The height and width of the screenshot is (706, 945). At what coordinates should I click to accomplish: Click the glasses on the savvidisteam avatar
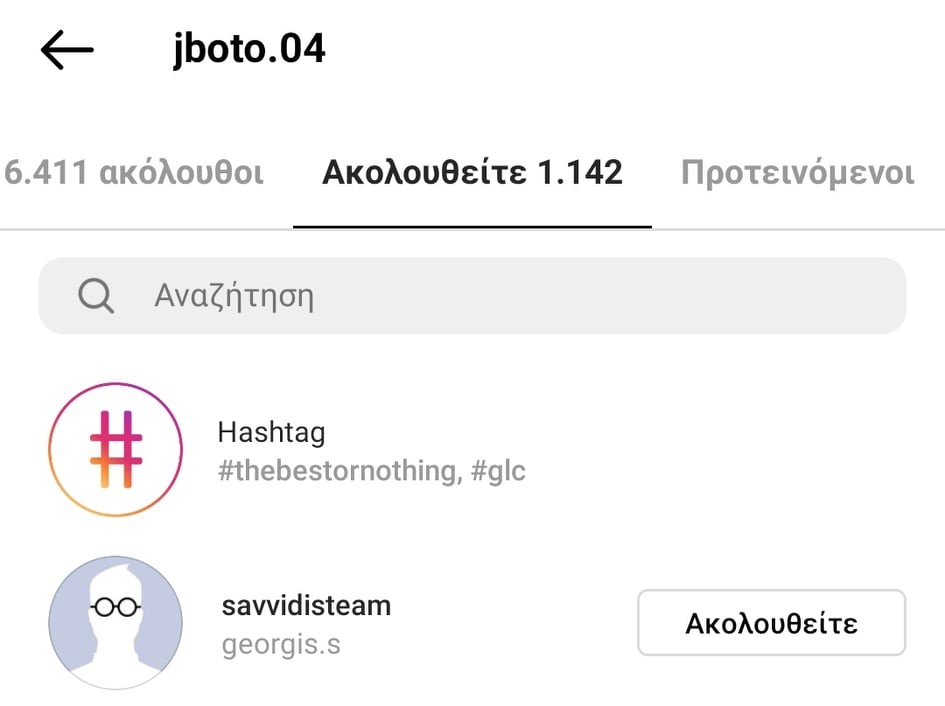[116, 608]
